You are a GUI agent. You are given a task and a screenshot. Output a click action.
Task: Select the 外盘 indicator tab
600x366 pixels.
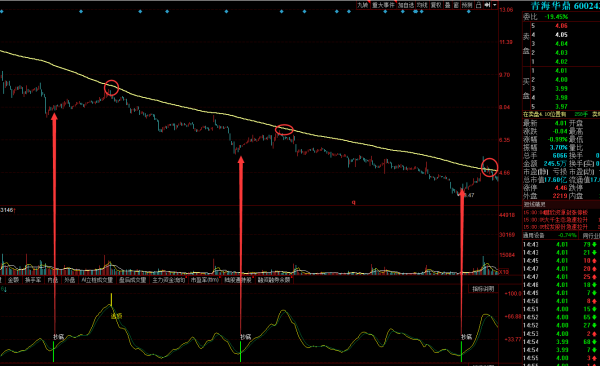coord(70,280)
